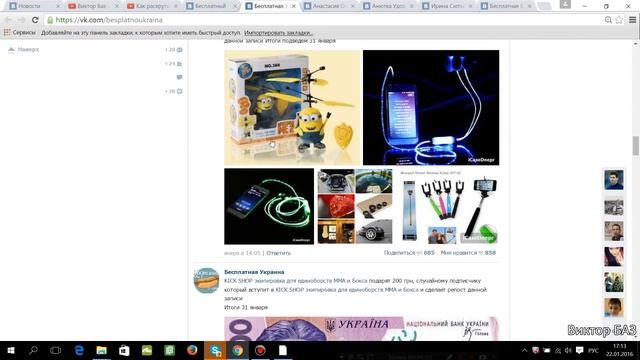Screen dimensions: 640x360
Task: Show hidden tray icons chevron
Action: point(524,351)
